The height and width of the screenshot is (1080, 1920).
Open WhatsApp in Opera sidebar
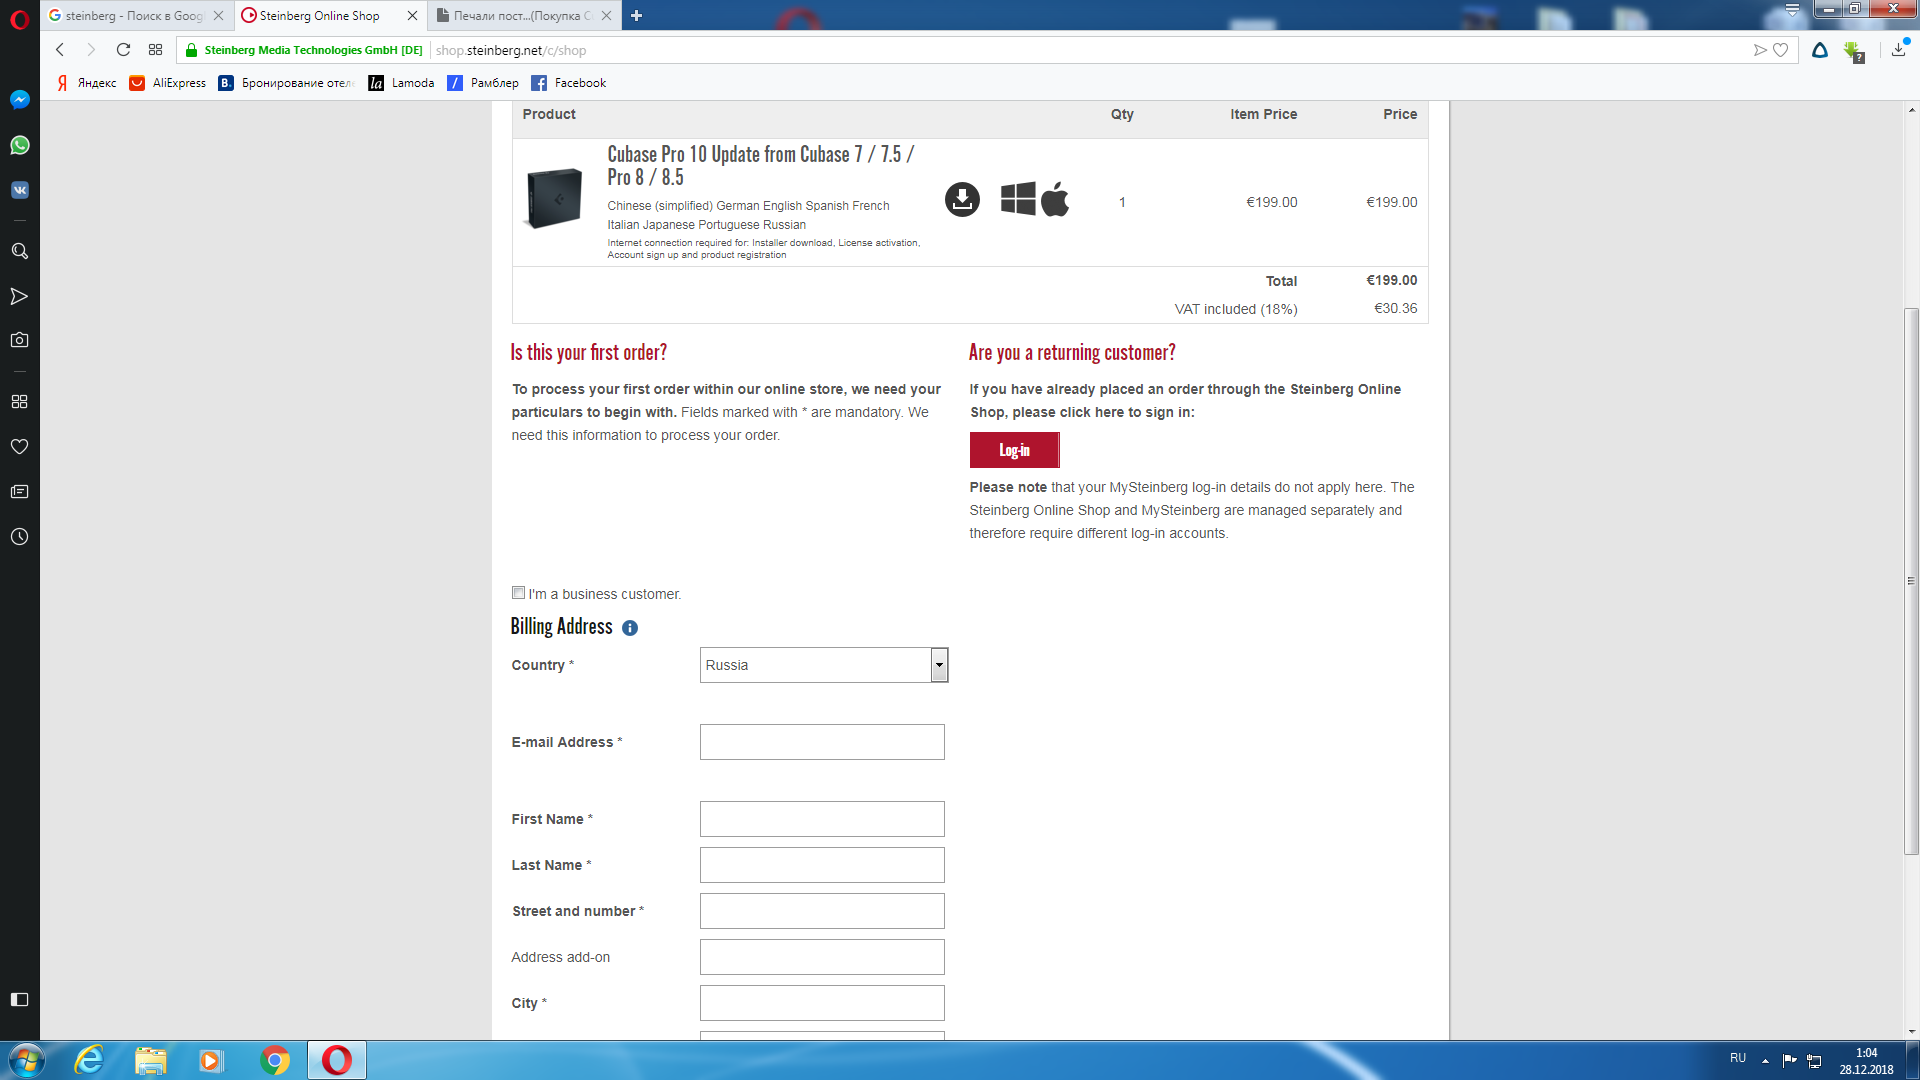(x=19, y=145)
